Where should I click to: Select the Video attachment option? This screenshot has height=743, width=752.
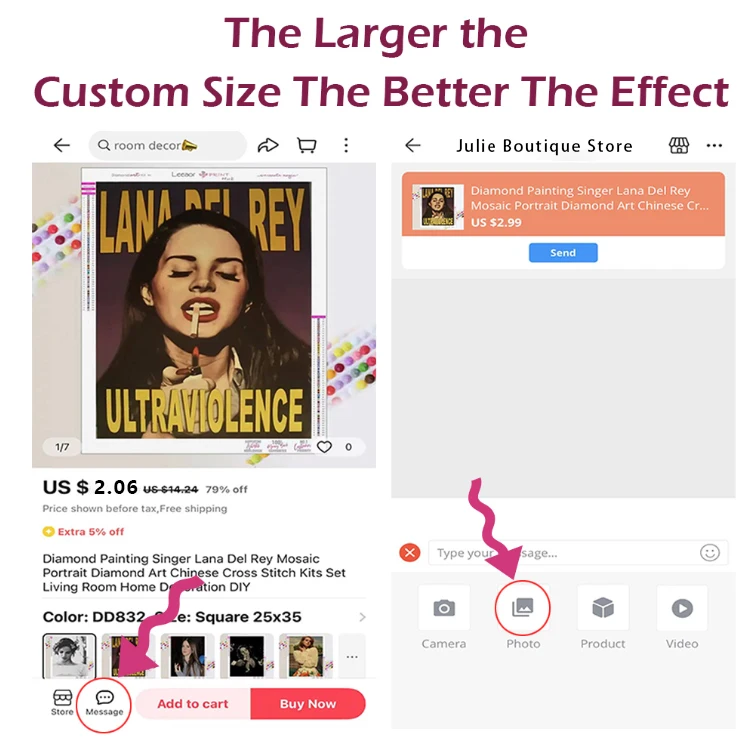click(682, 617)
